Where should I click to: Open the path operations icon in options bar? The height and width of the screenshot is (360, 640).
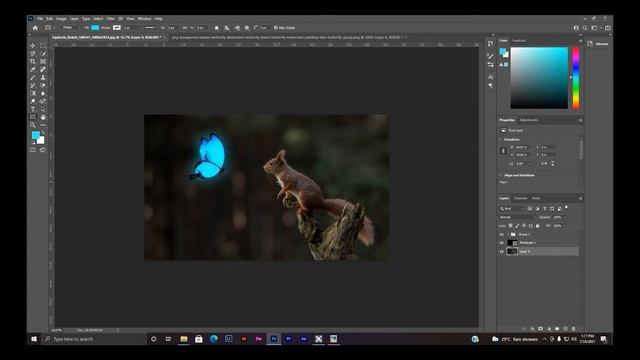pyautogui.click(x=217, y=28)
